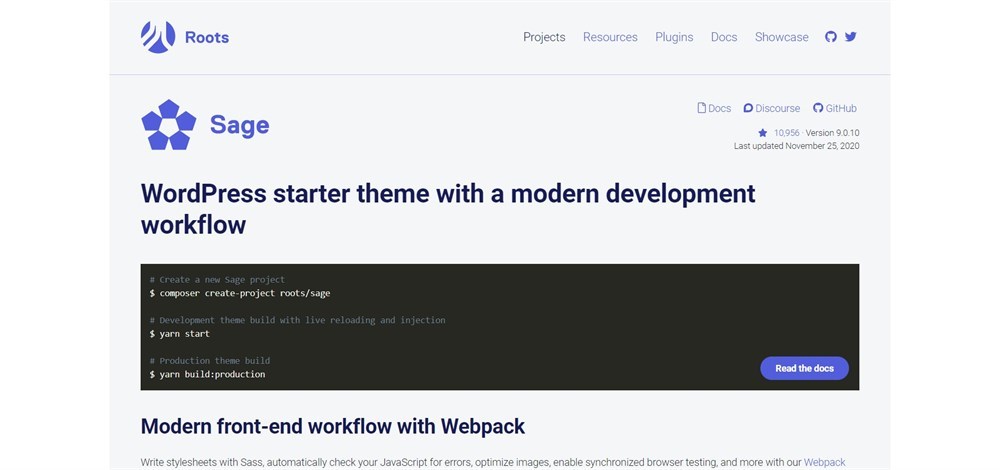Viewport: 1000px width, 470px height.
Task: Click the Sage project title
Action: tap(240, 125)
